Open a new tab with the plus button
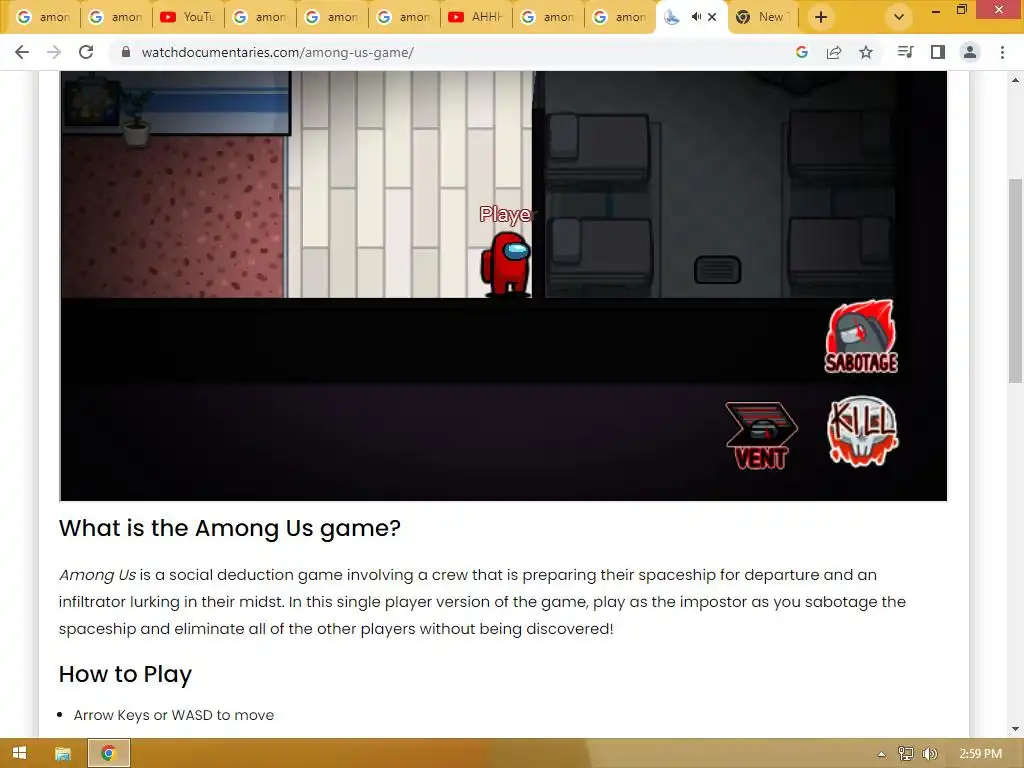Image resolution: width=1024 pixels, height=768 pixels. pyautogui.click(x=821, y=17)
